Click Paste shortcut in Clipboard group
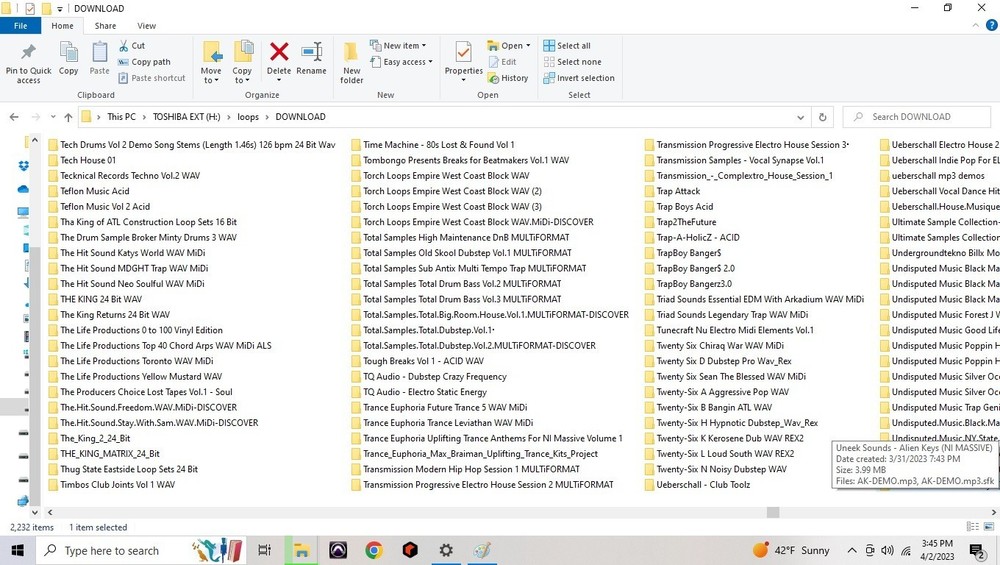Image resolution: width=1000 pixels, height=565 pixels. 152,78
